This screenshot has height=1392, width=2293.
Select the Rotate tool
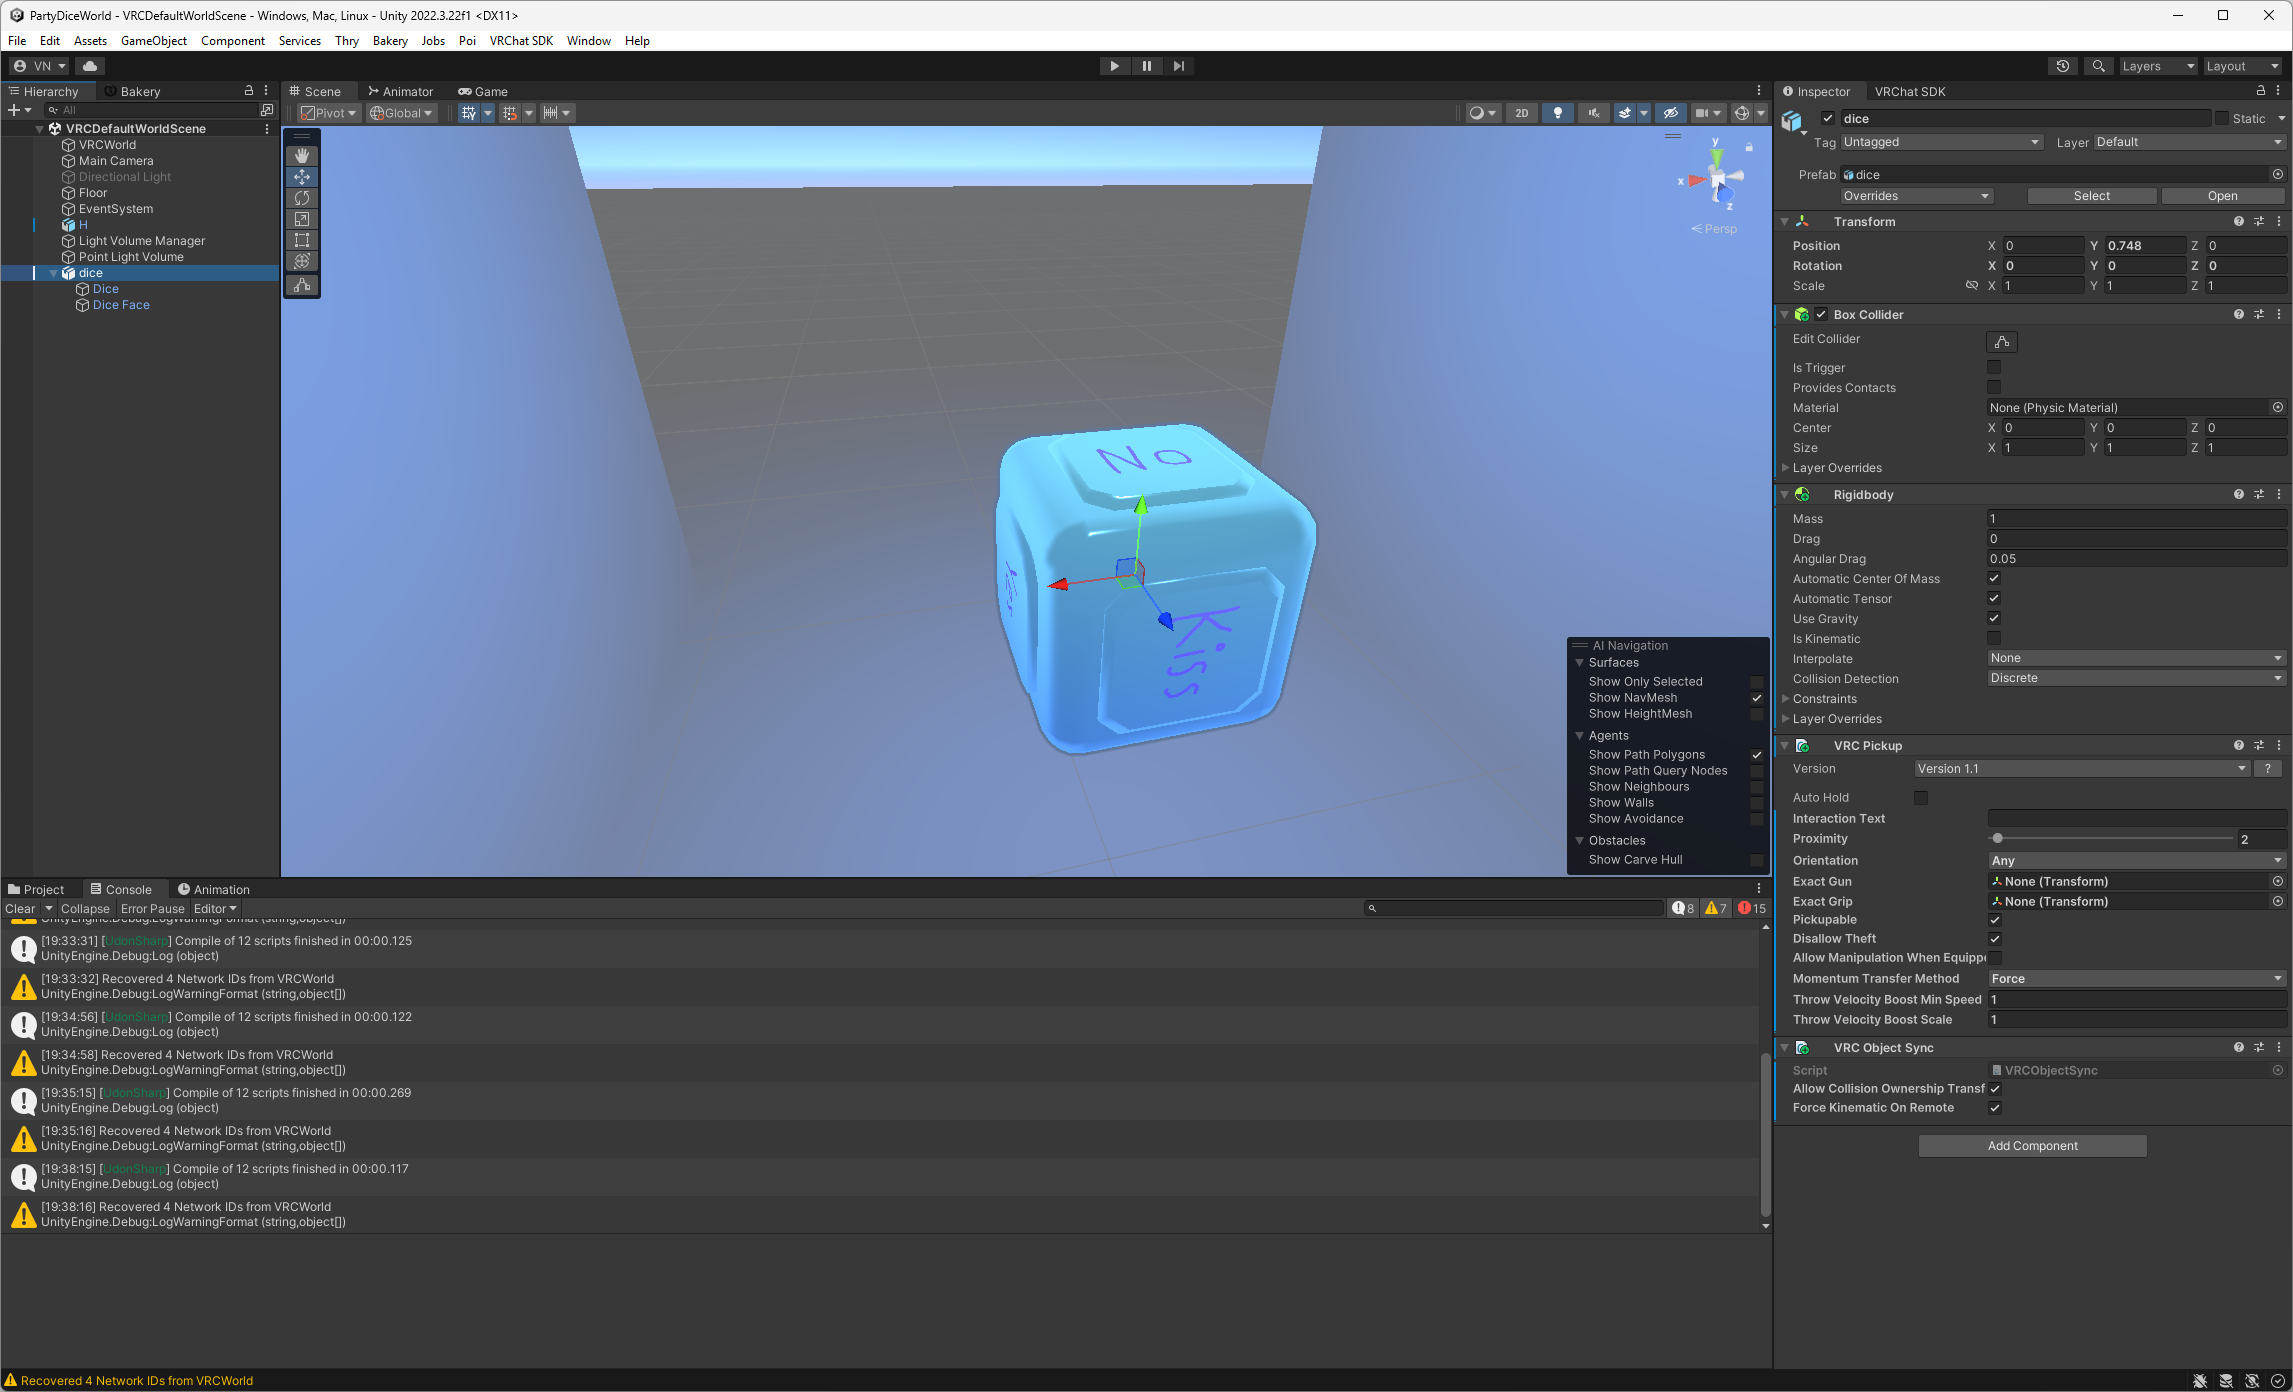click(302, 198)
